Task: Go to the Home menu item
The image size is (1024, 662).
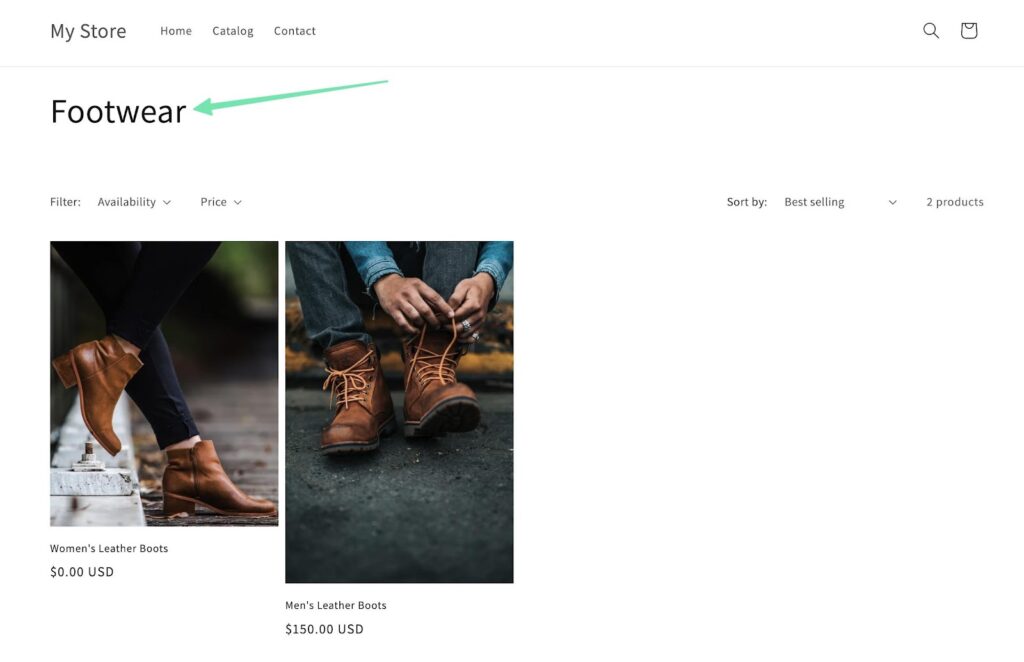Action: coord(176,31)
